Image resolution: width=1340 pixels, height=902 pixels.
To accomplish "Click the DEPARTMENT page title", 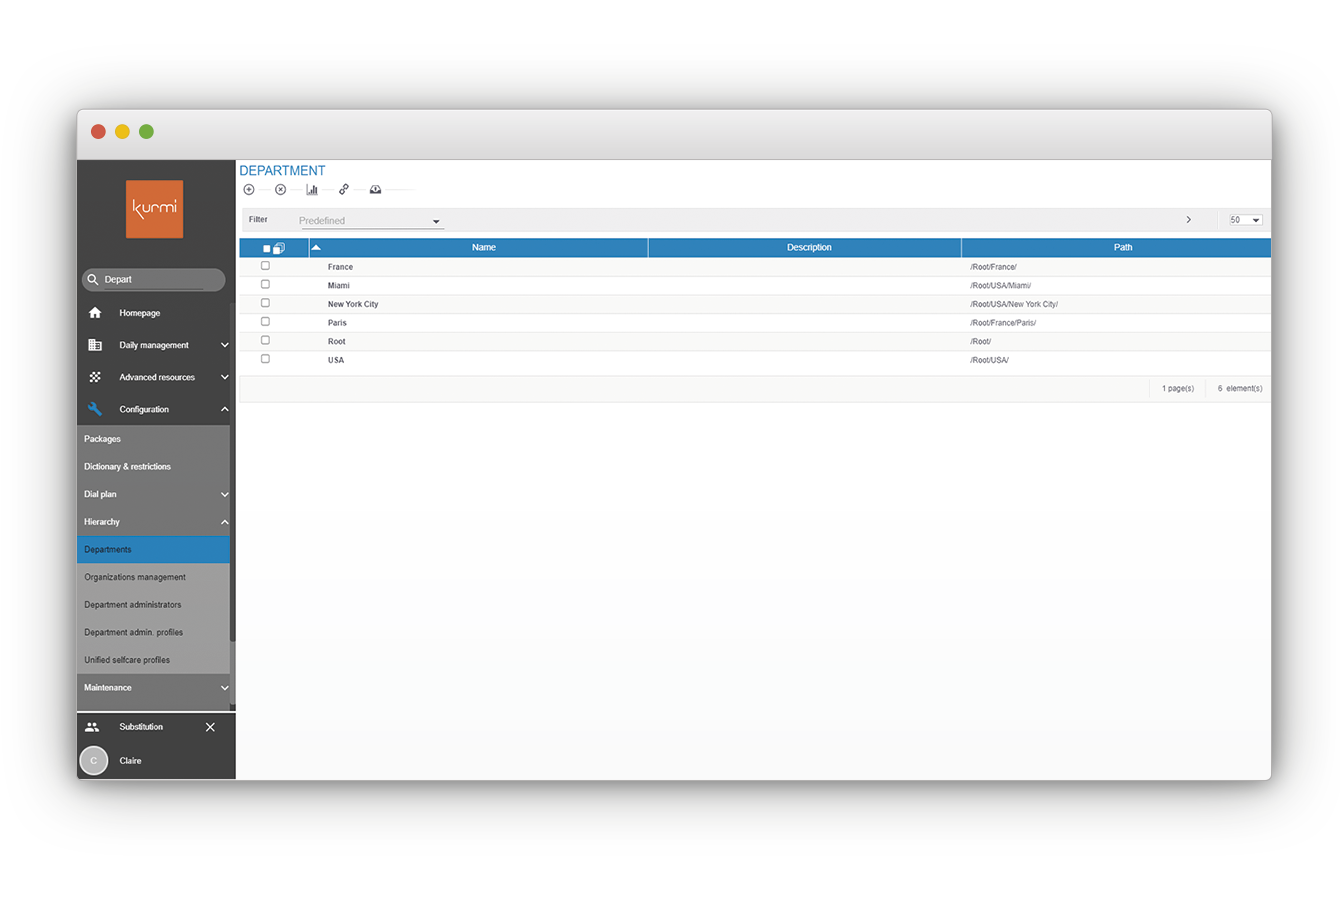I will coord(282,171).
